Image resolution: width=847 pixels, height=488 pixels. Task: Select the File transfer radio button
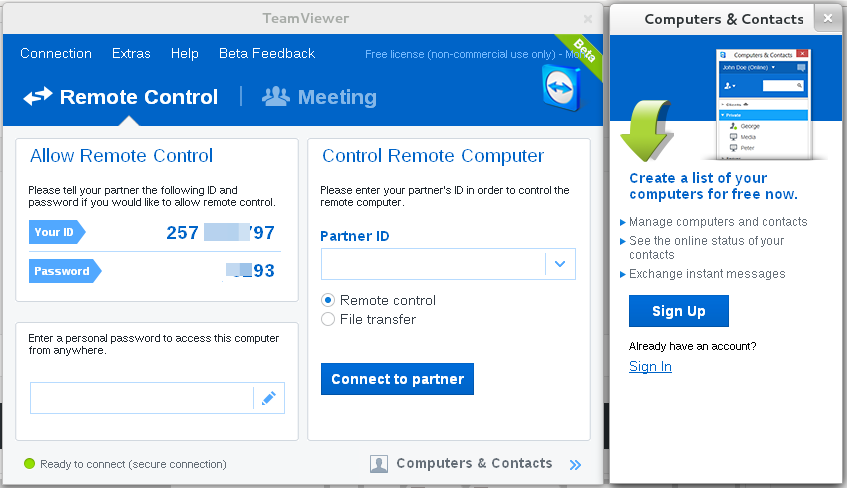tap(328, 319)
